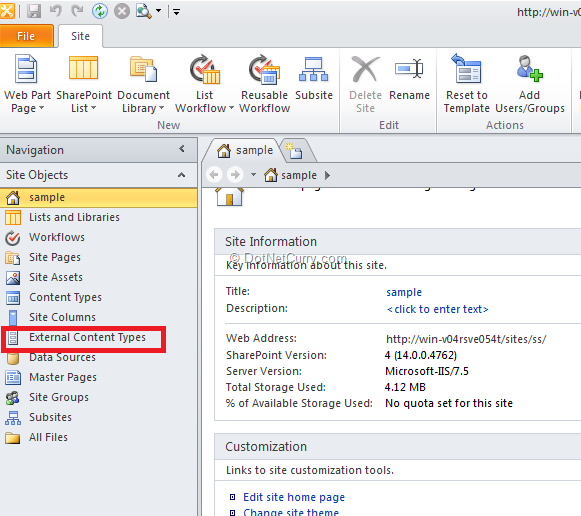Click the Rename ribbon button
This screenshot has width=581, height=516.
409,78
